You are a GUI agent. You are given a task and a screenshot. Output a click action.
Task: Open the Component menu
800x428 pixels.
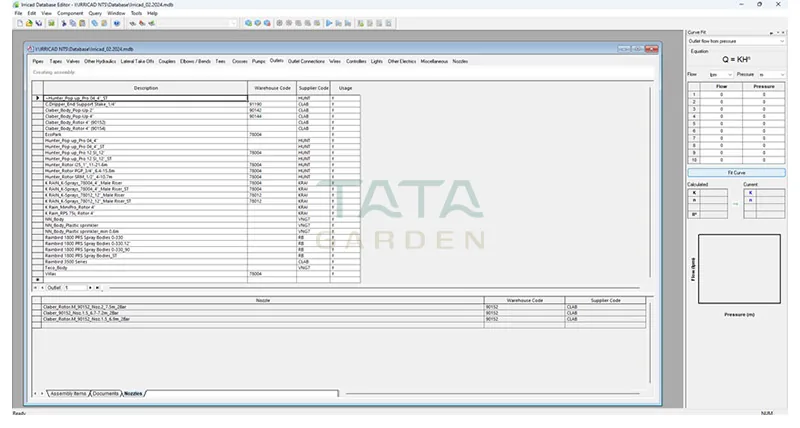70,13
